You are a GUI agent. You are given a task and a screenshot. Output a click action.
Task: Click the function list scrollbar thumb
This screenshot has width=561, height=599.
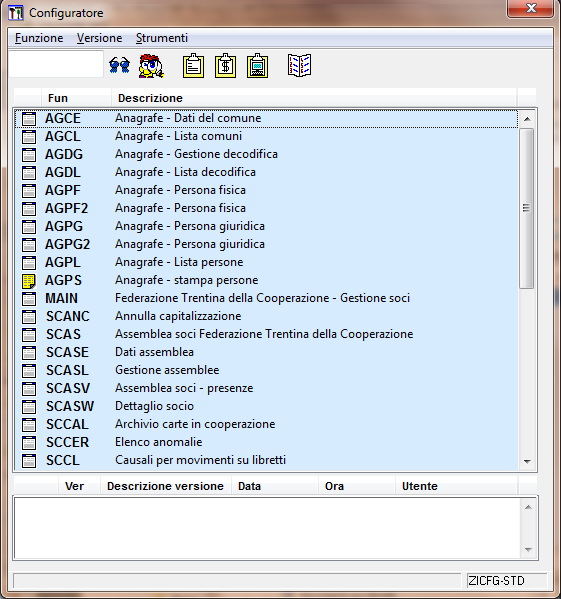pos(527,208)
